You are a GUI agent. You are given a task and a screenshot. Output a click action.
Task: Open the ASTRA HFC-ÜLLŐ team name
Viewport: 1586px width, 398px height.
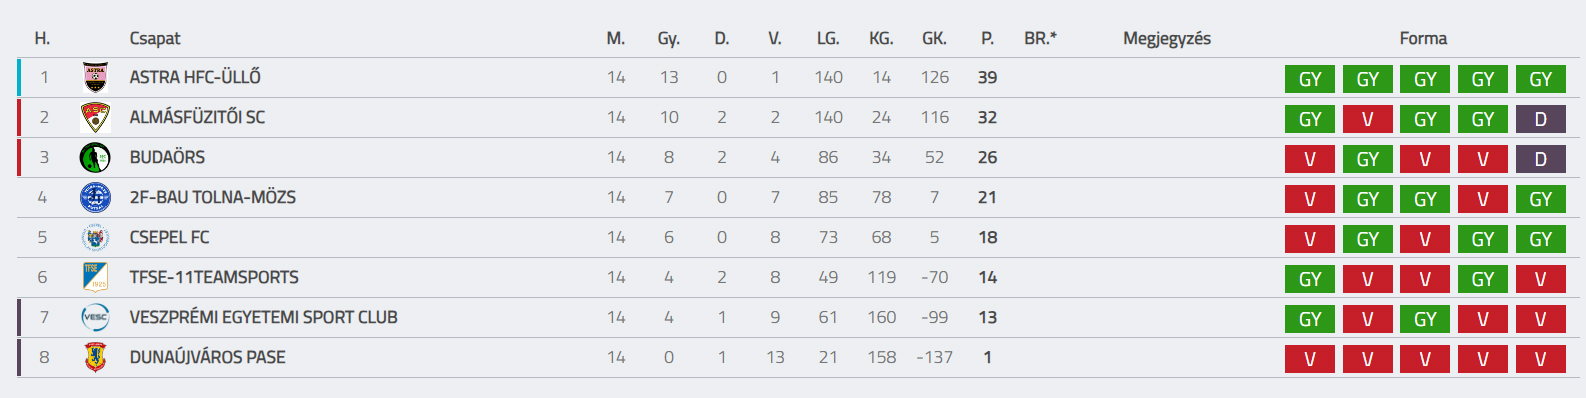195,77
